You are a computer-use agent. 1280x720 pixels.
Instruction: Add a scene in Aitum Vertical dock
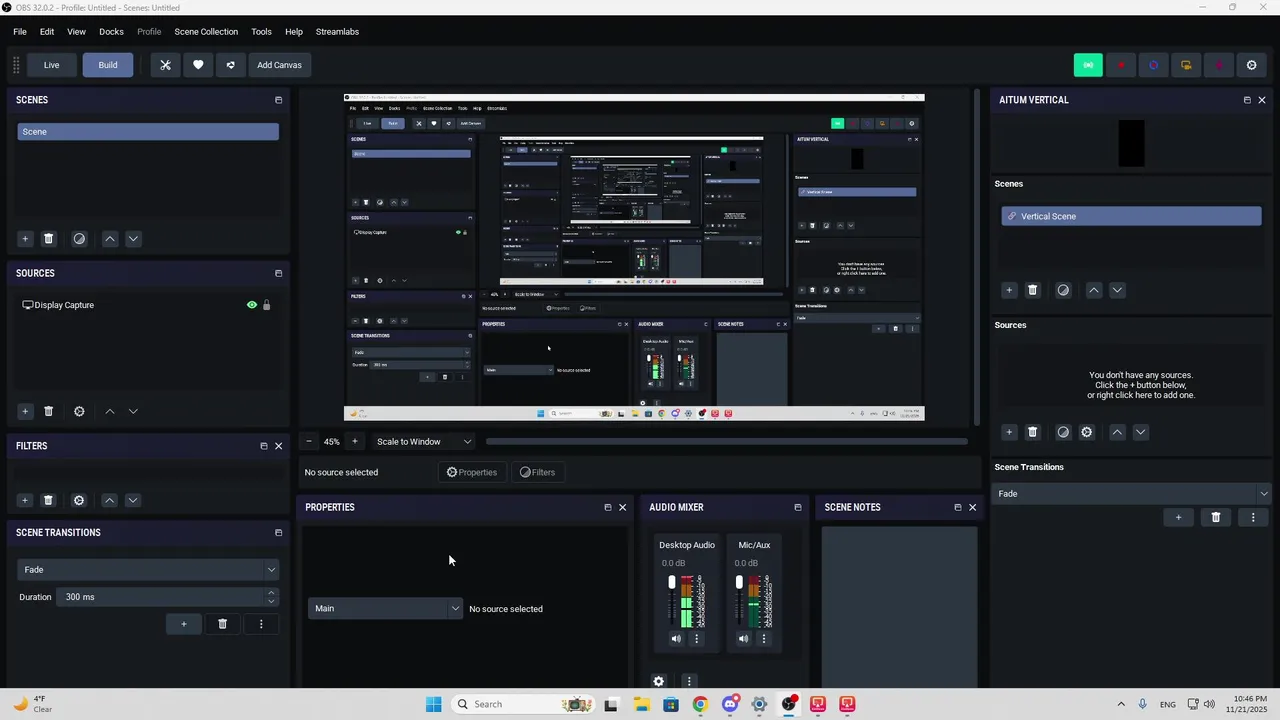click(1009, 290)
